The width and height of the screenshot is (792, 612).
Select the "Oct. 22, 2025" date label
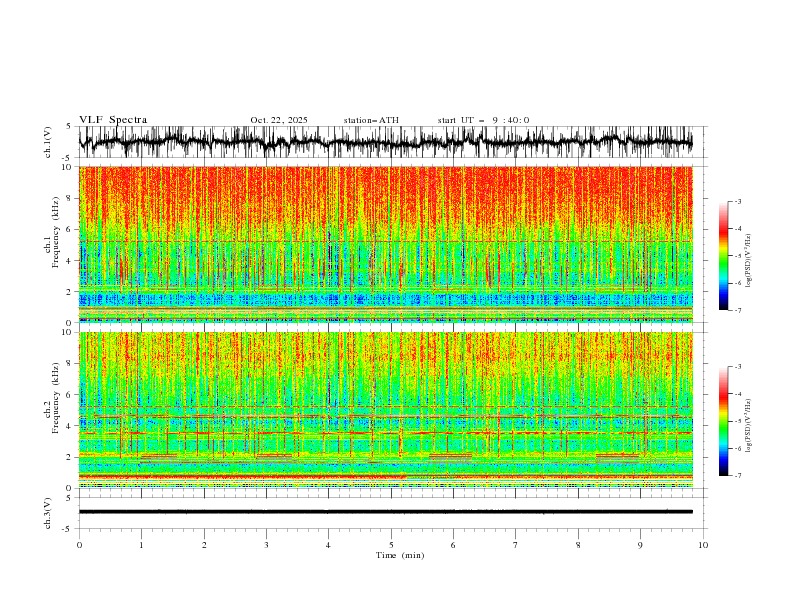(279, 120)
